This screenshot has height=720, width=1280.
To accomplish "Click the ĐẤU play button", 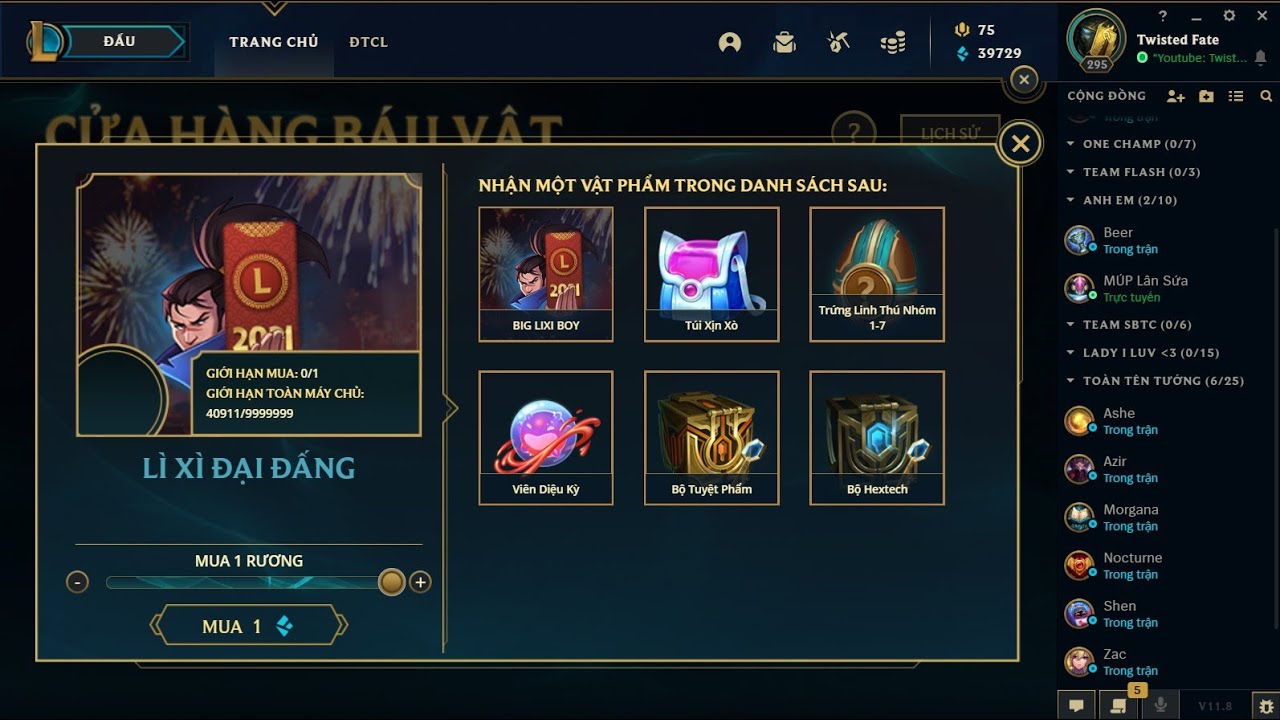I will [x=118, y=42].
